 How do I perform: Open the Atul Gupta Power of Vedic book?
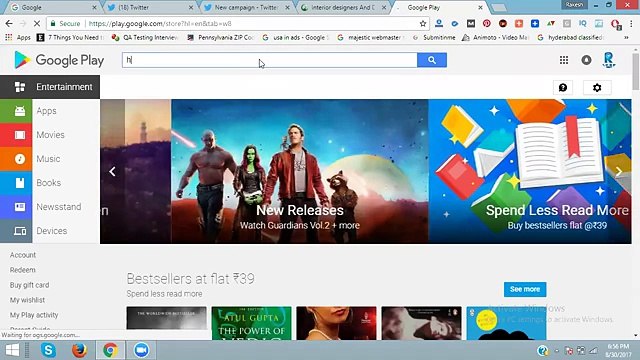[251, 323]
